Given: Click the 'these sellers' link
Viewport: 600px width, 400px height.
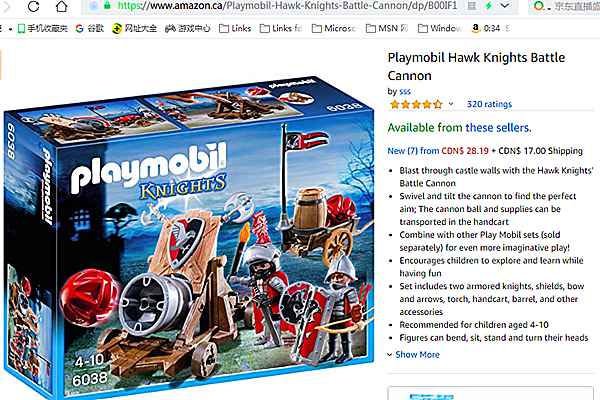Looking at the screenshot, I should 498,127.
